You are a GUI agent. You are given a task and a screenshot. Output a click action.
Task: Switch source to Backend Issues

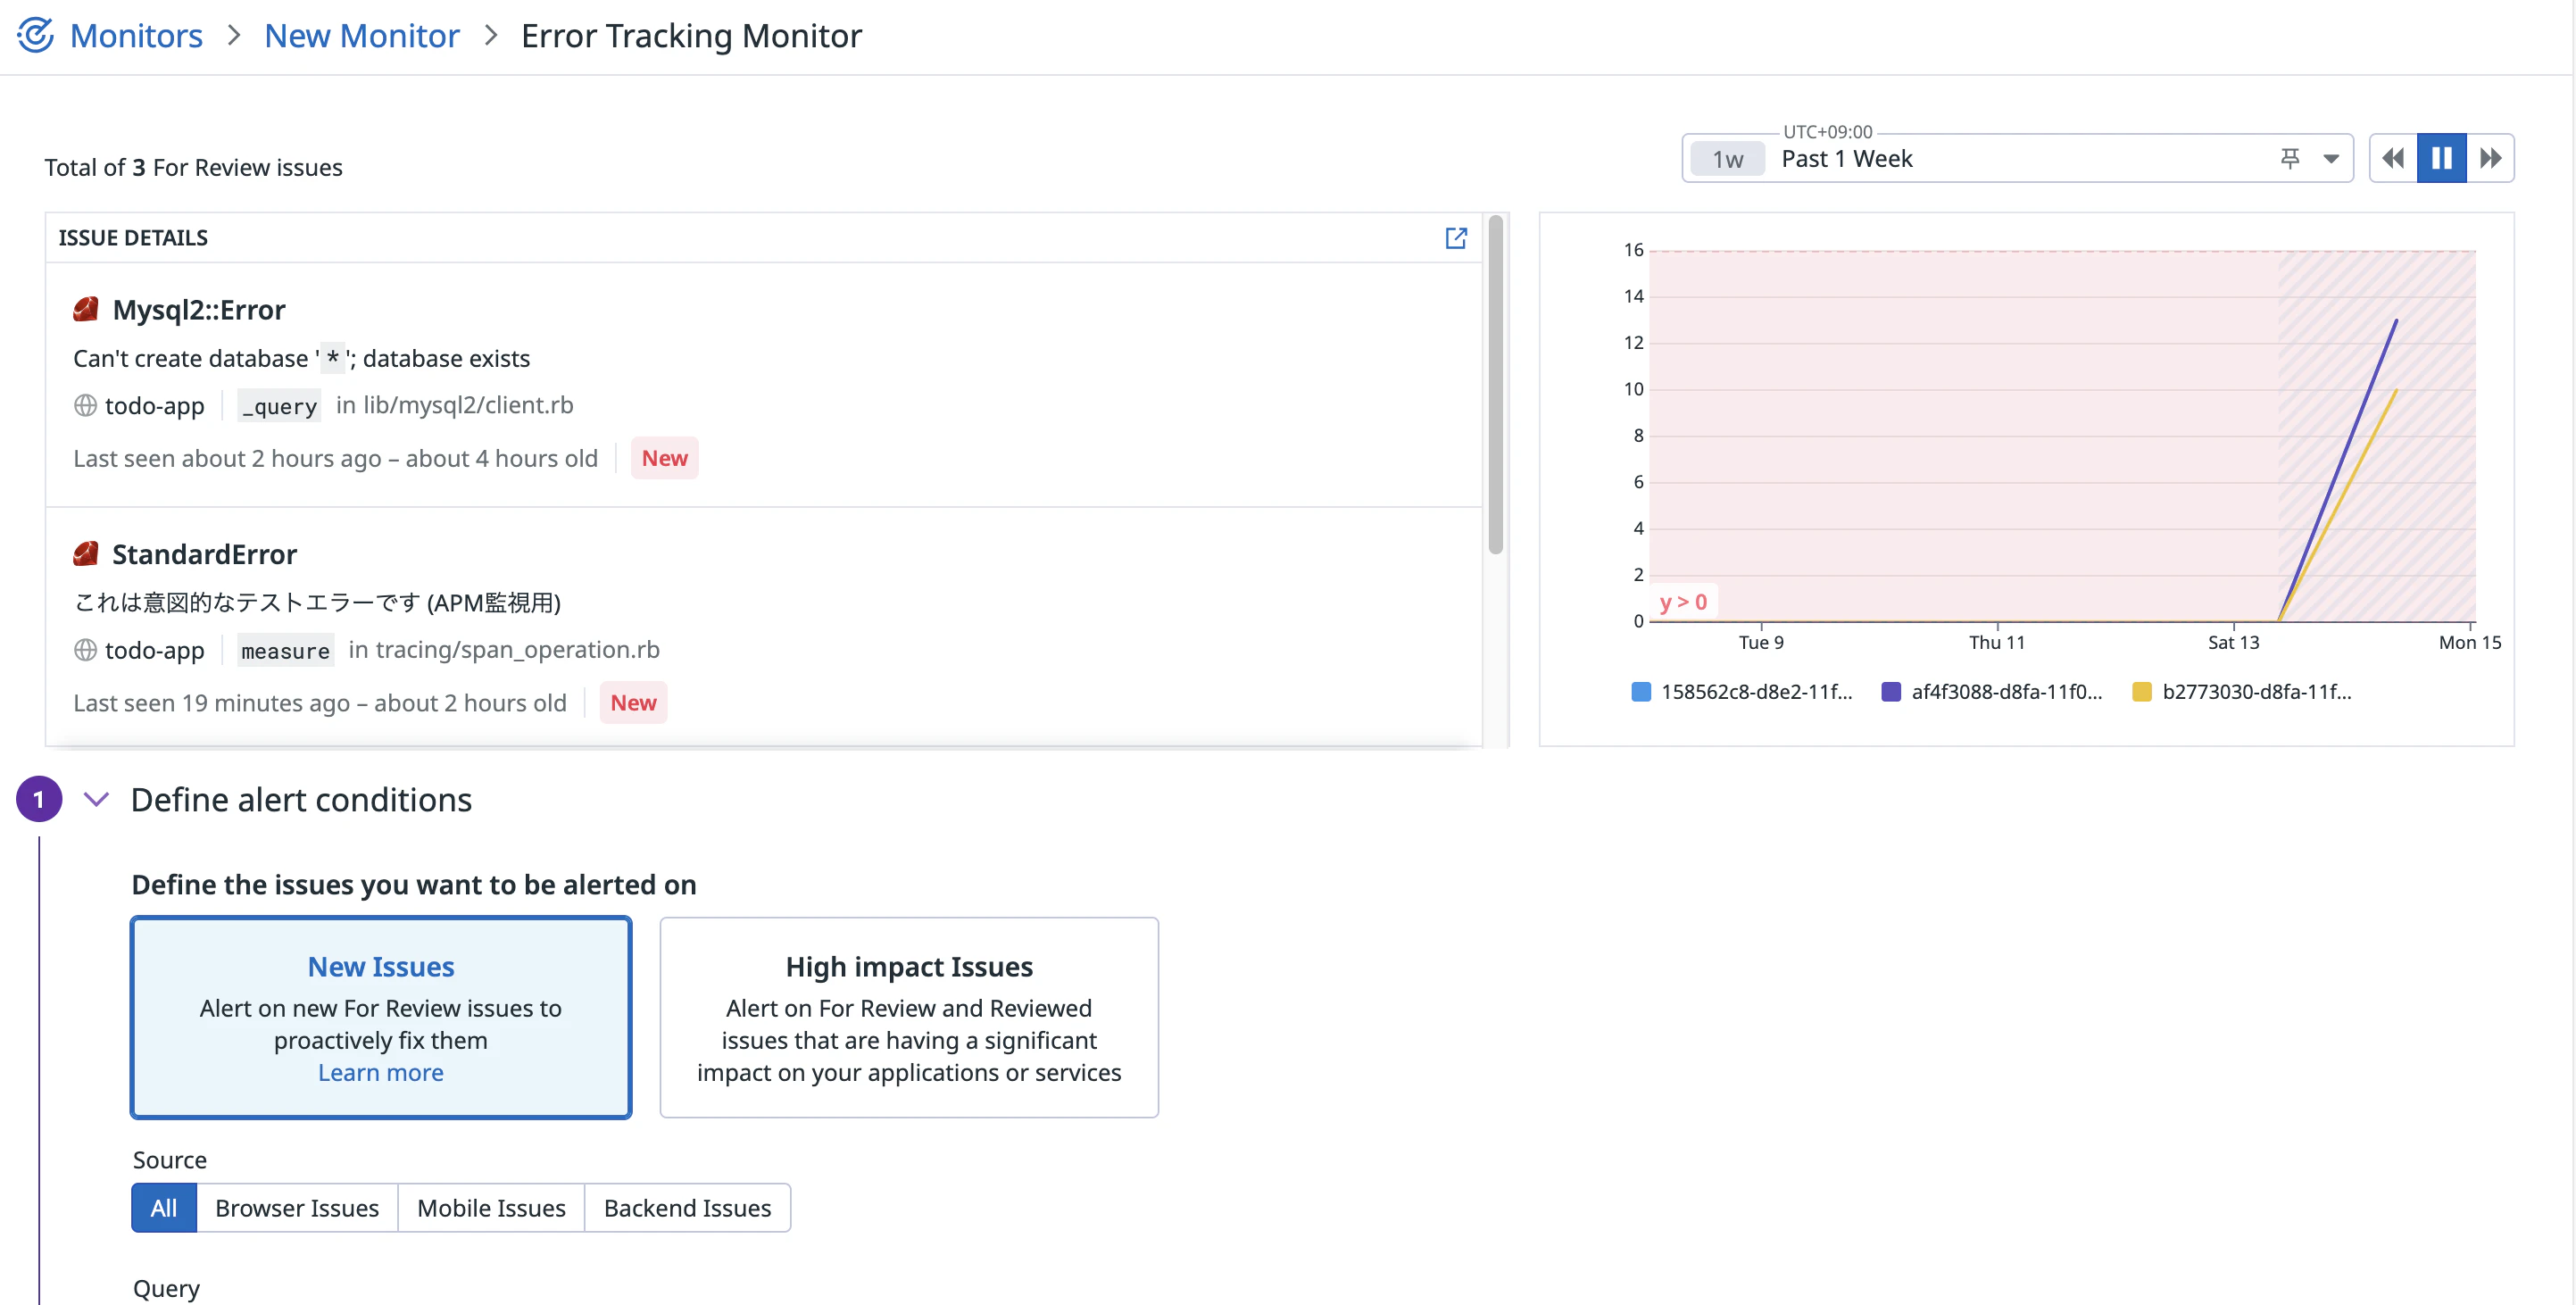click(x=688, y=1208)
